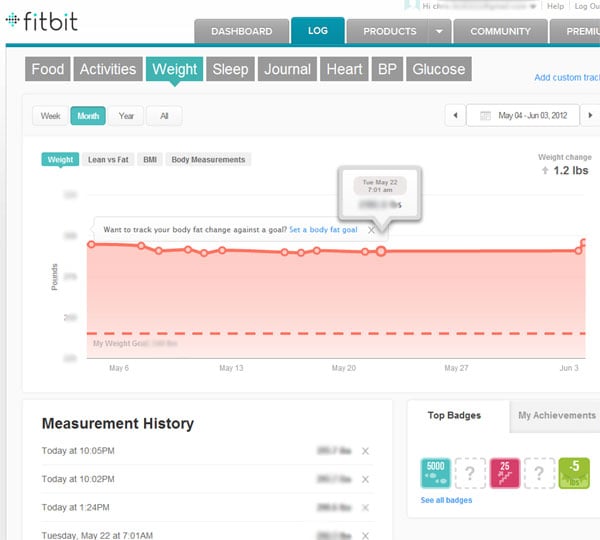Screen dimensions: 600x540
Task: Dismiss the body fat goal tip
Action: pos(371,230)
